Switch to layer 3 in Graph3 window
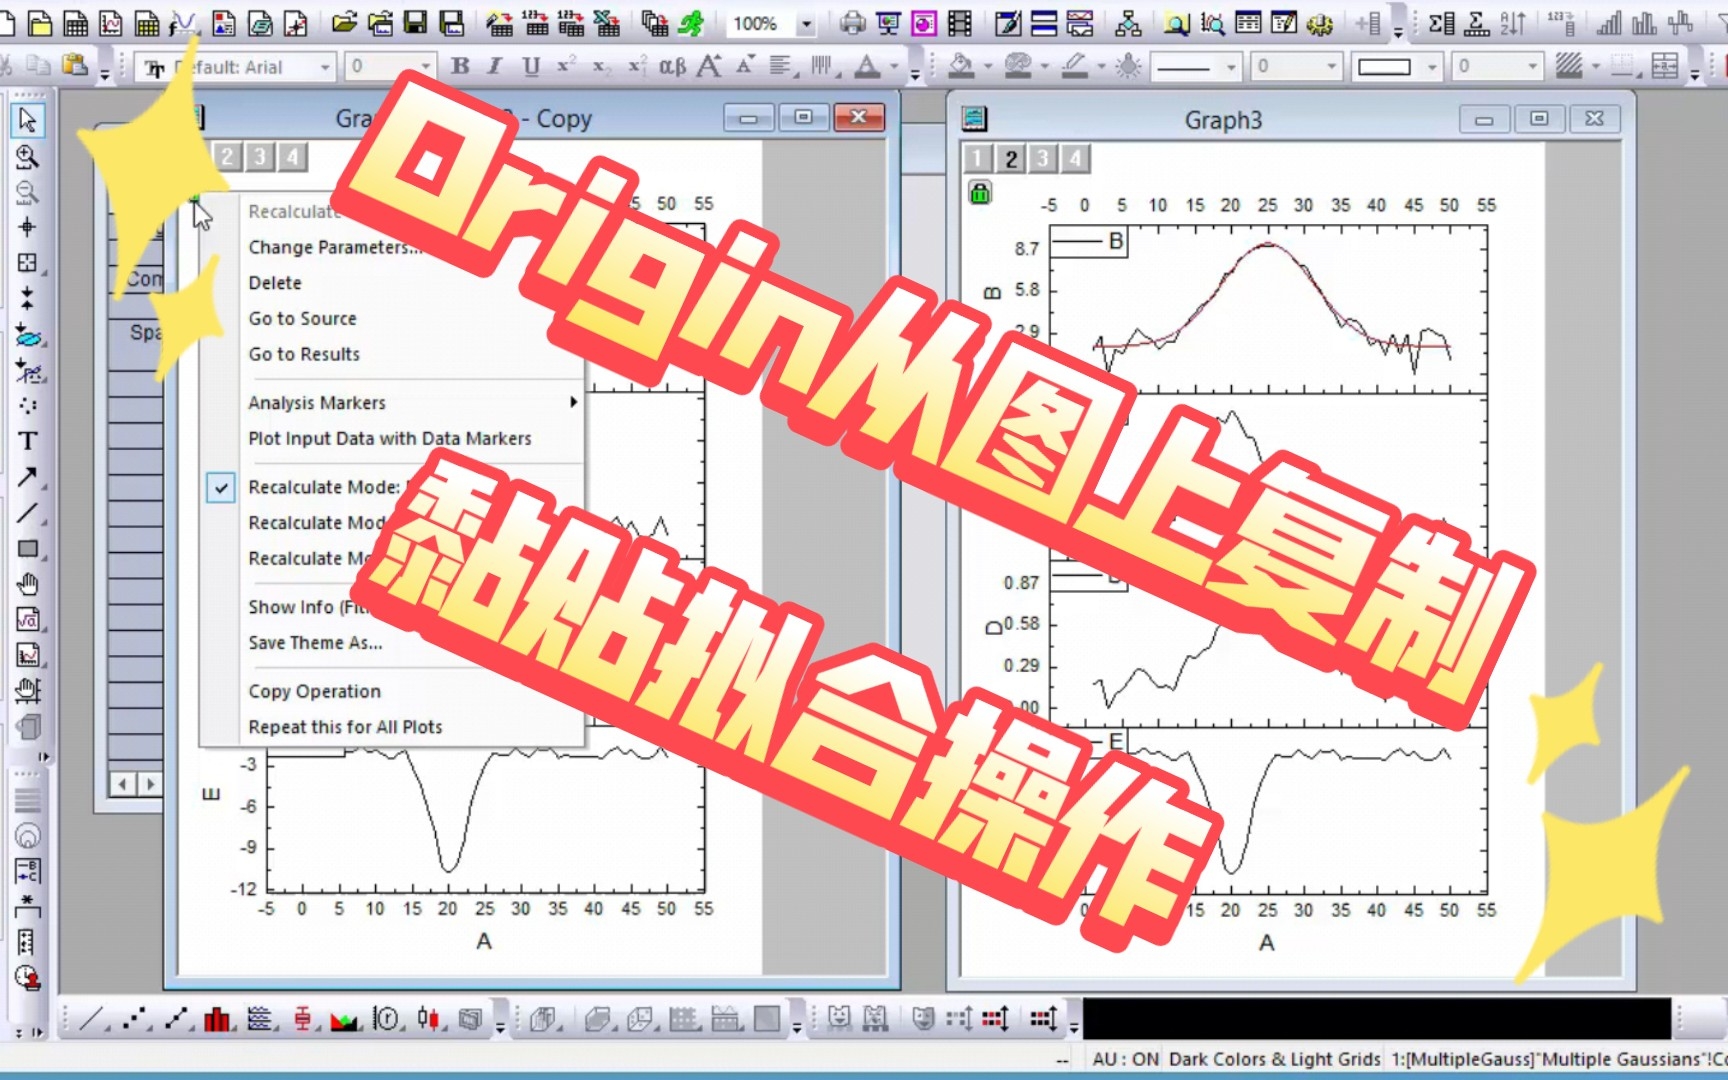 click(x=1043, y=158)
